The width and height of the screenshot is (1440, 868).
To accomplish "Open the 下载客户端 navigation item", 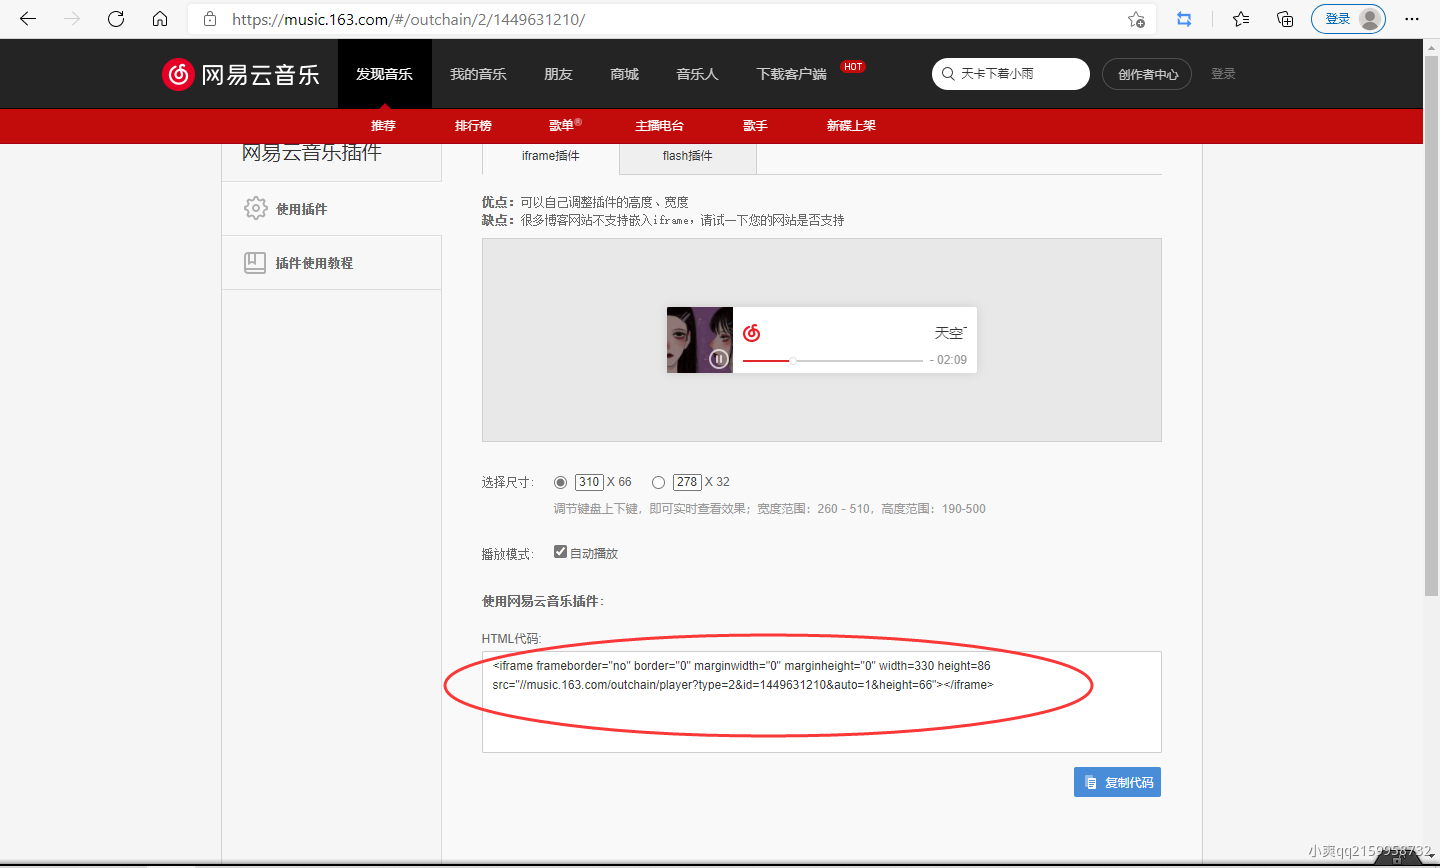I will coord(791,74).
